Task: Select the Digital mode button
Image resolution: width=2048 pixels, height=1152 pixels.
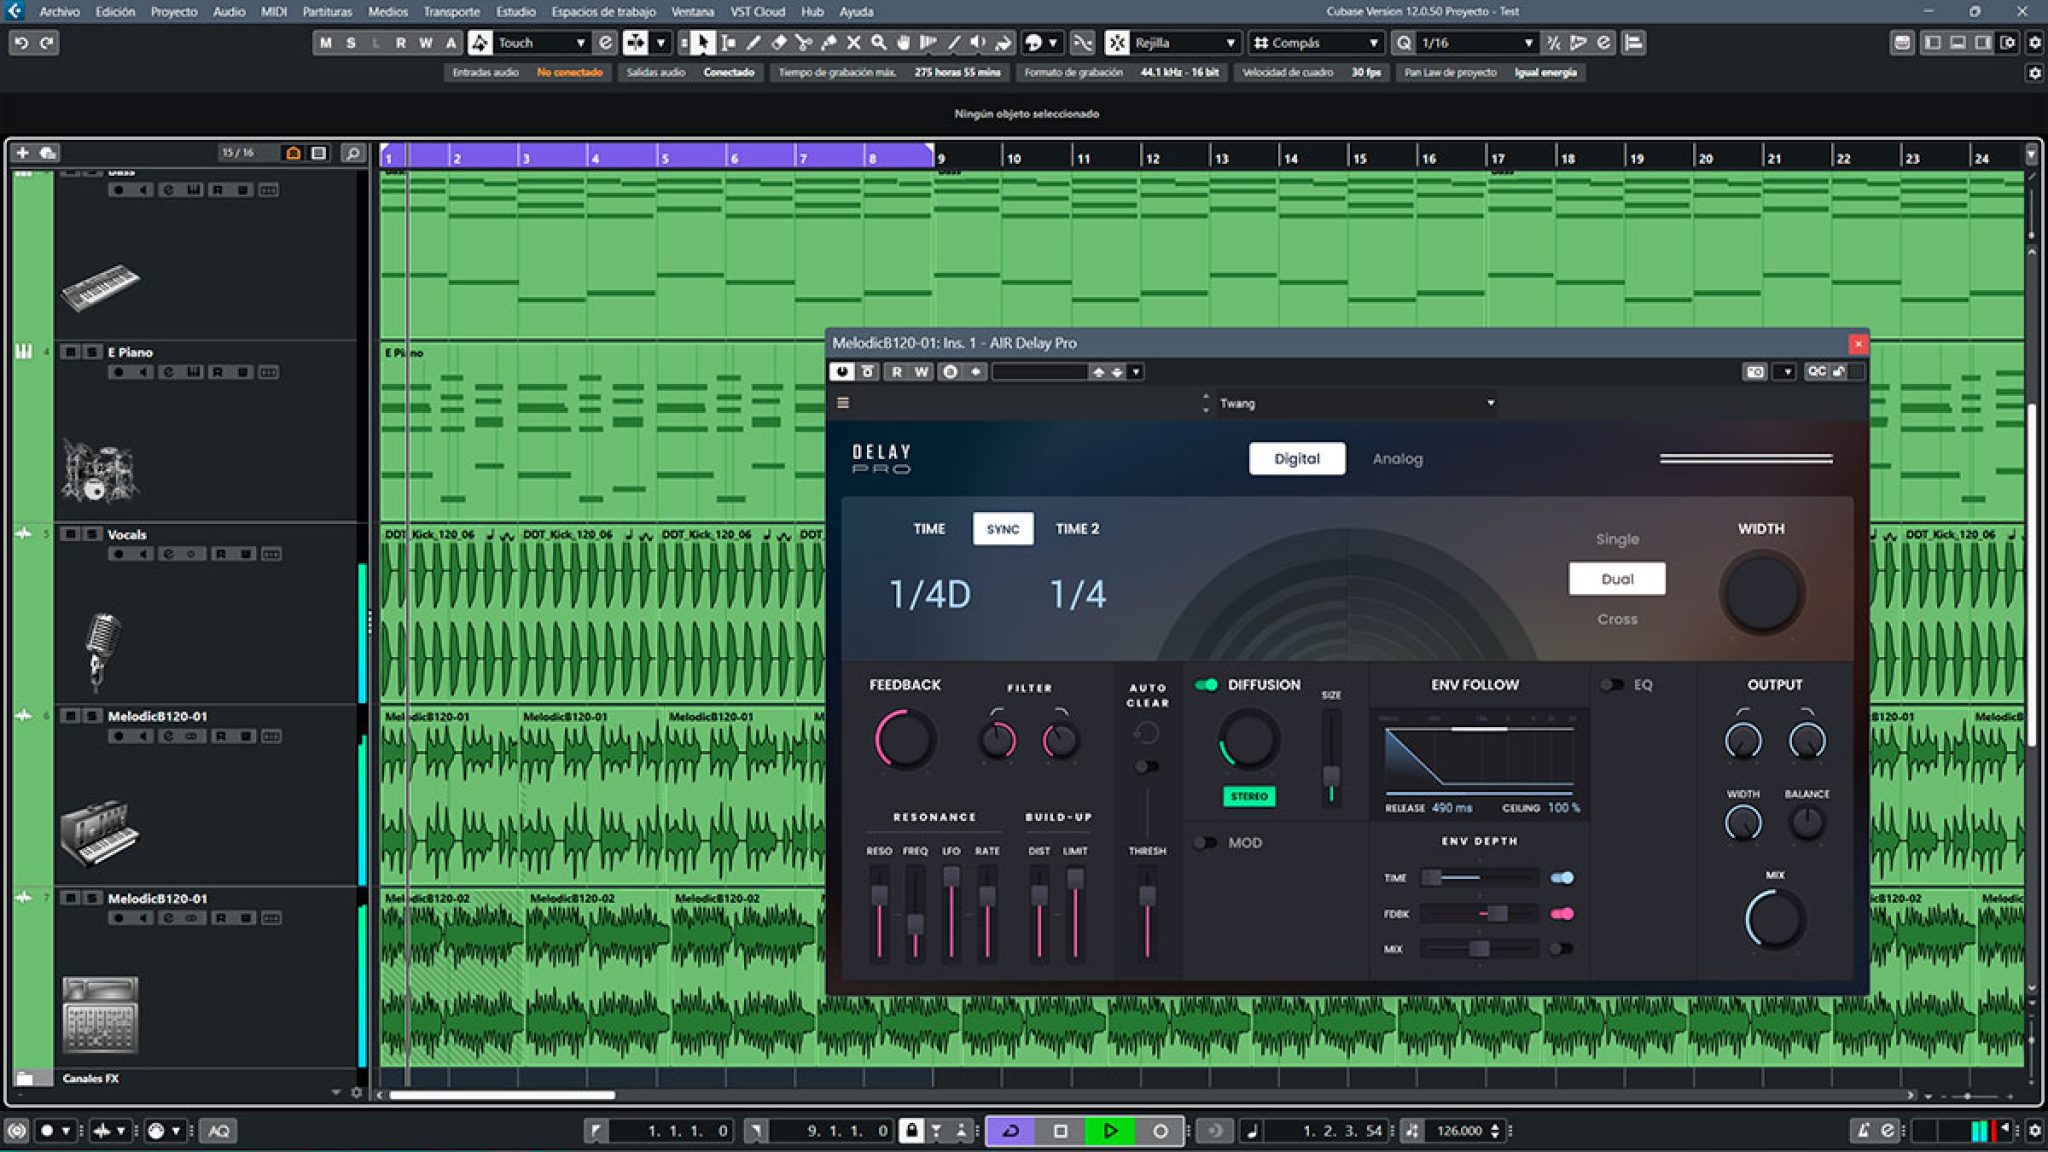Action: pos(1297,459)
